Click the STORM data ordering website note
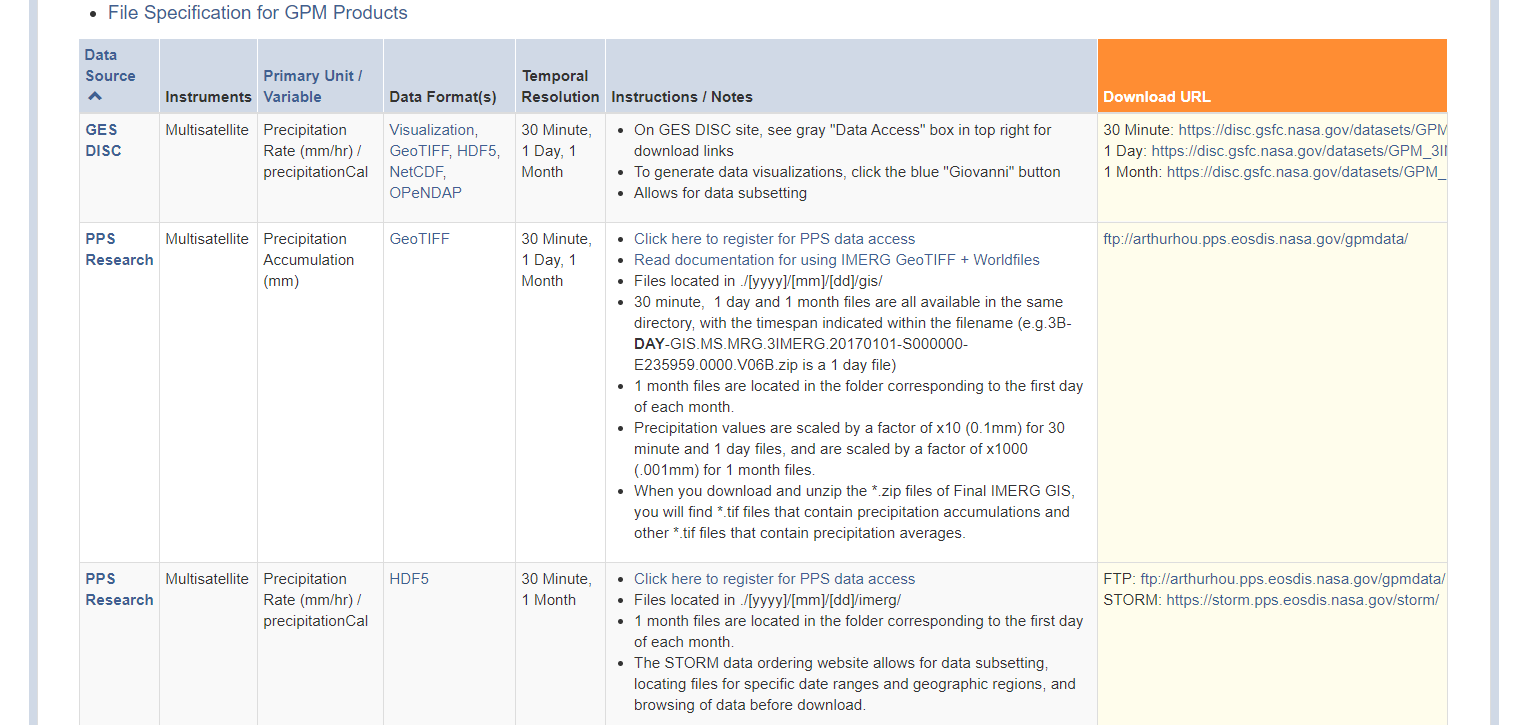Image resolution: width=1525 pixels, height=725 pixels. [855, 684]
